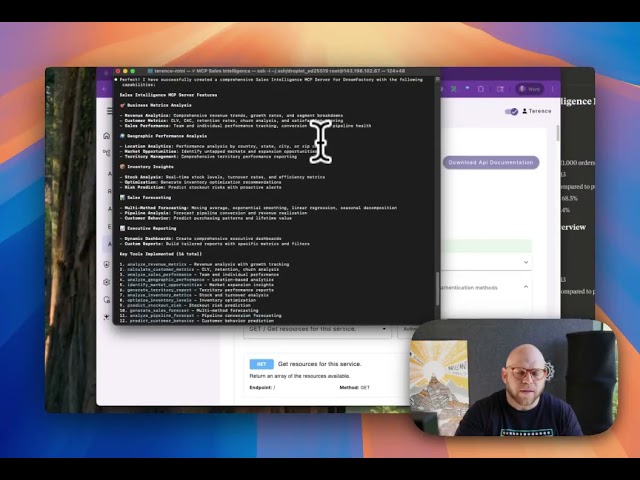This screenshot has height=480, width=640.
Task: Collapse the authentication methods section
Action: 526,287
